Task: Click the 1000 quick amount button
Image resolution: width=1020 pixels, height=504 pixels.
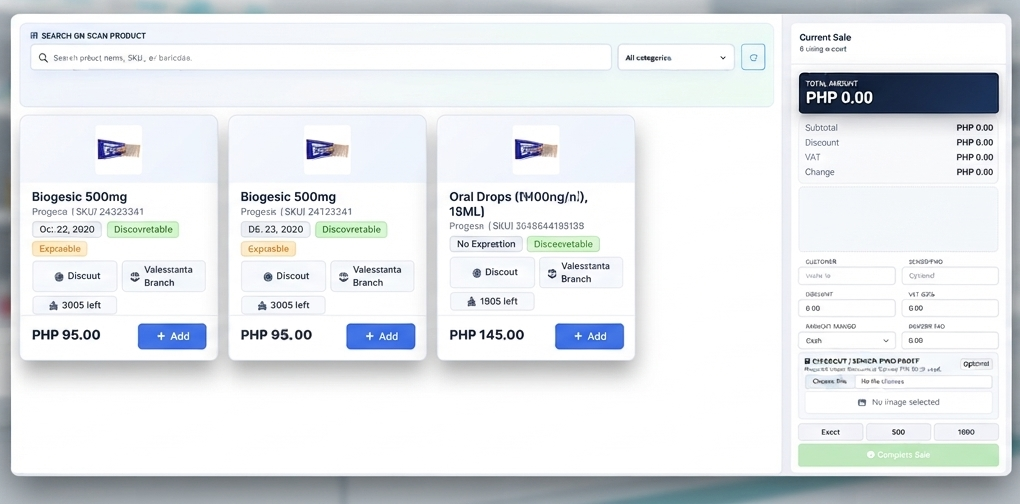Action: [x=966, y=432]
